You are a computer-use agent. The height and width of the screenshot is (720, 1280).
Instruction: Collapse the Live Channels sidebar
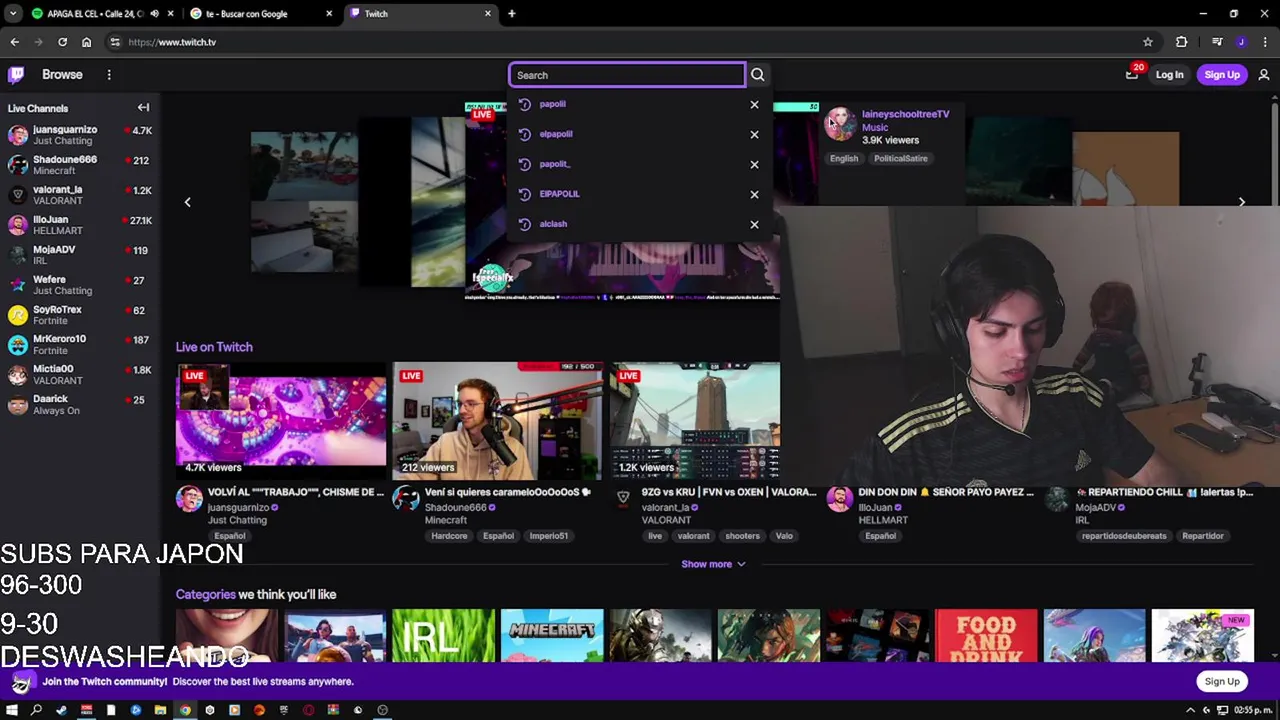coord(143,108)
